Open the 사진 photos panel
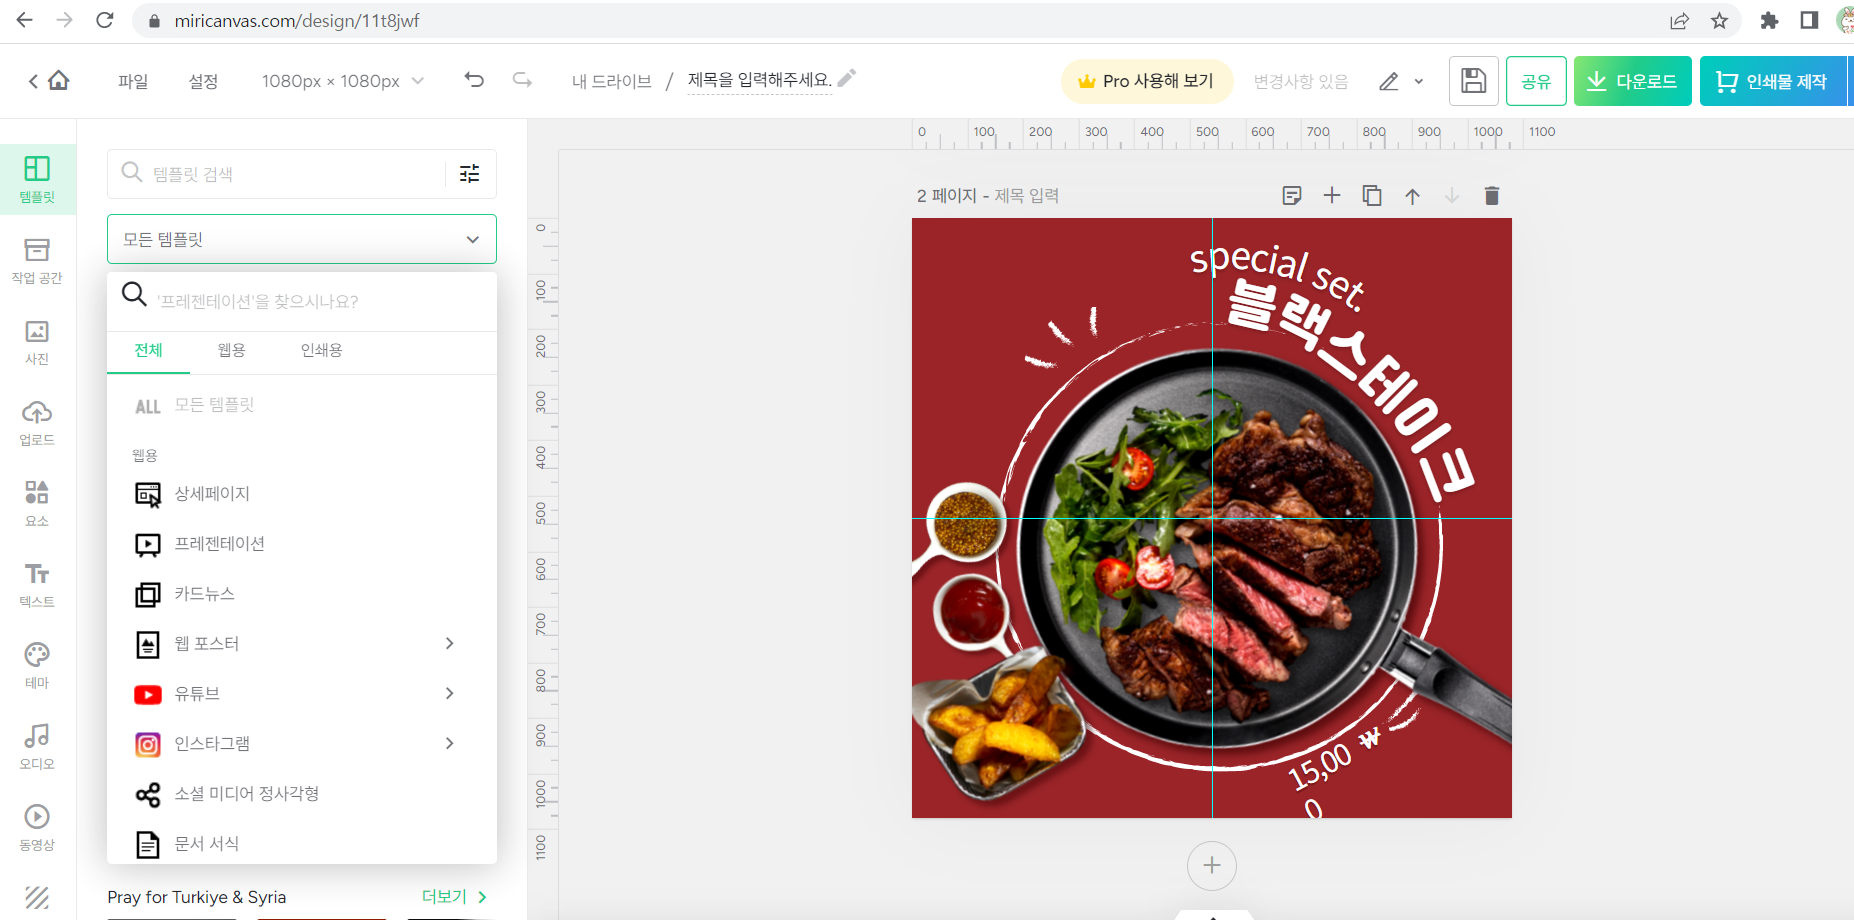This screenshot has width=1854, height=920. pos(37,342)
